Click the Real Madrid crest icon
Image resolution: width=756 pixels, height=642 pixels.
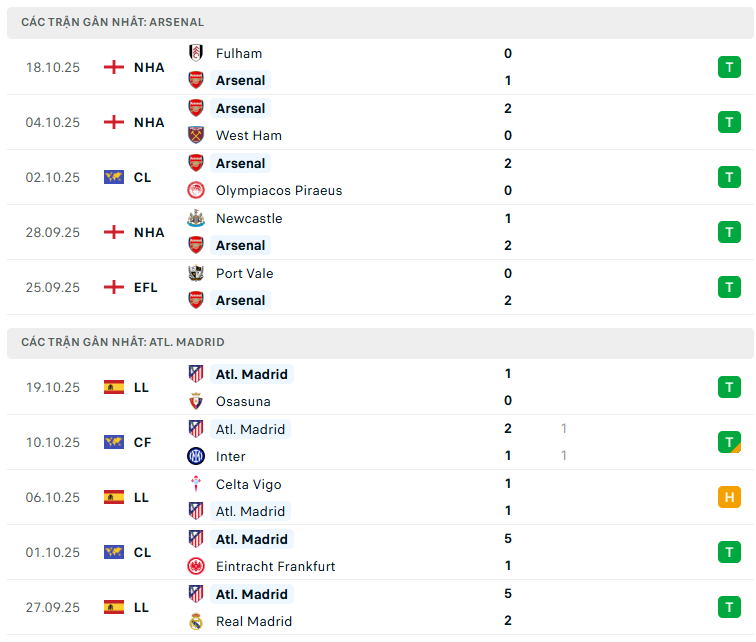point(196,621)
